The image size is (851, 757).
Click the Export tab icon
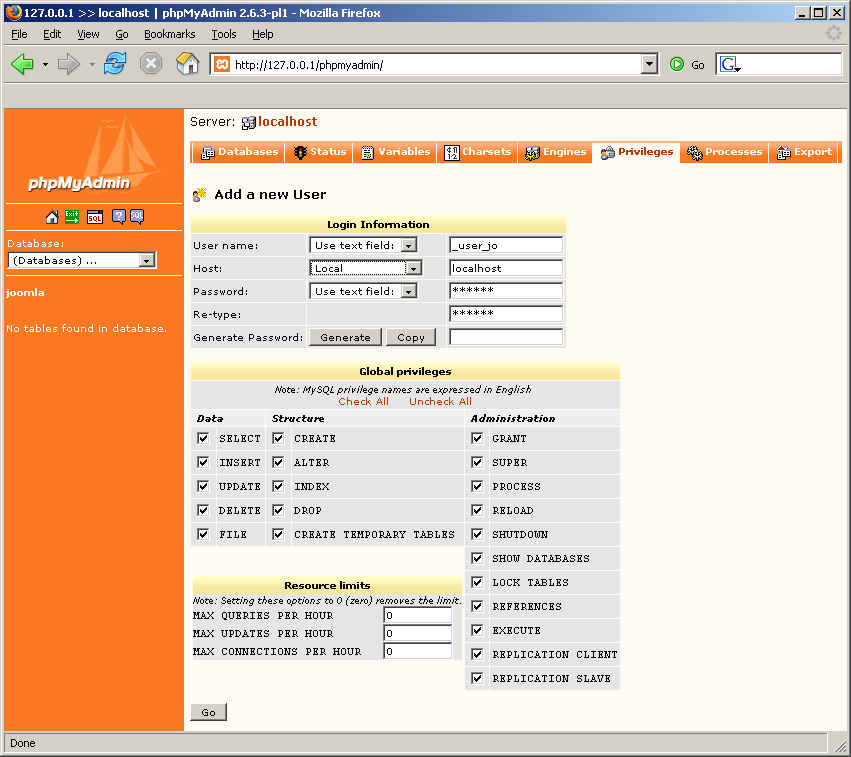coord(785,152)
